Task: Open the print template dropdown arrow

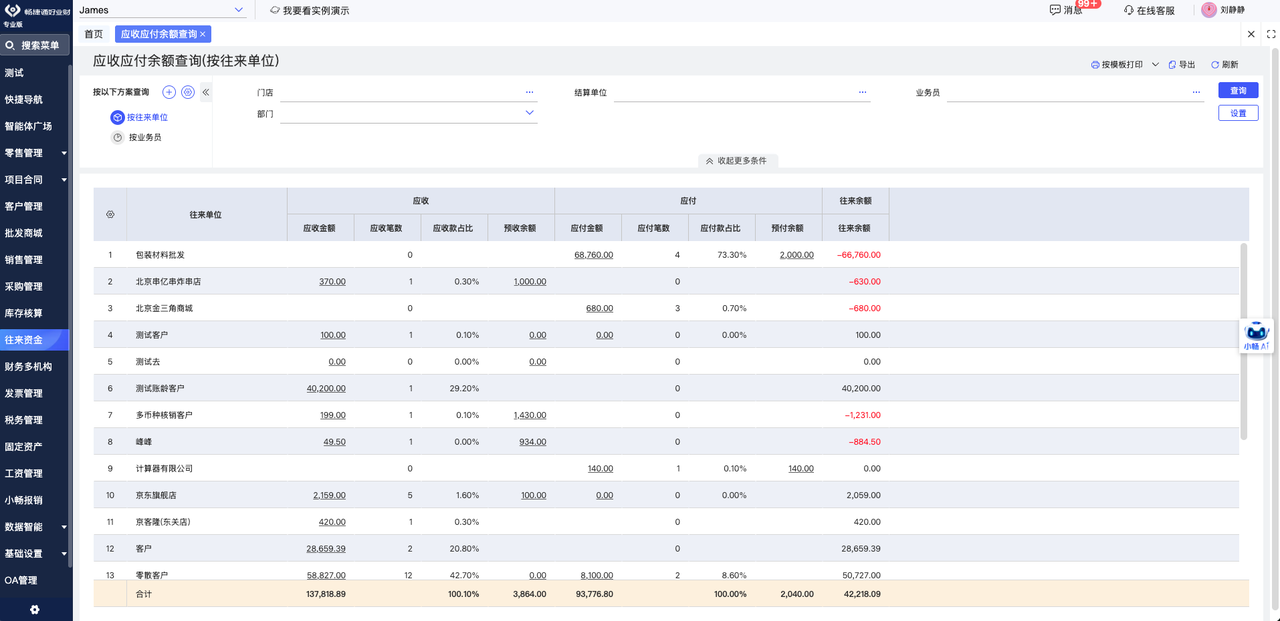Action: pos(1155,64)
